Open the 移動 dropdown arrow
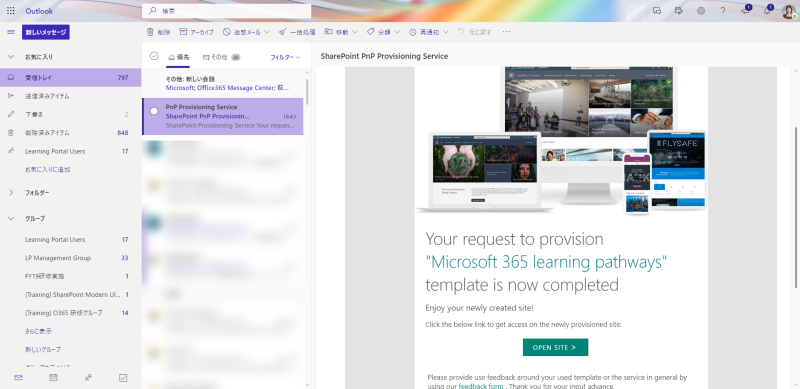800x389 pixels. (355, 32)
